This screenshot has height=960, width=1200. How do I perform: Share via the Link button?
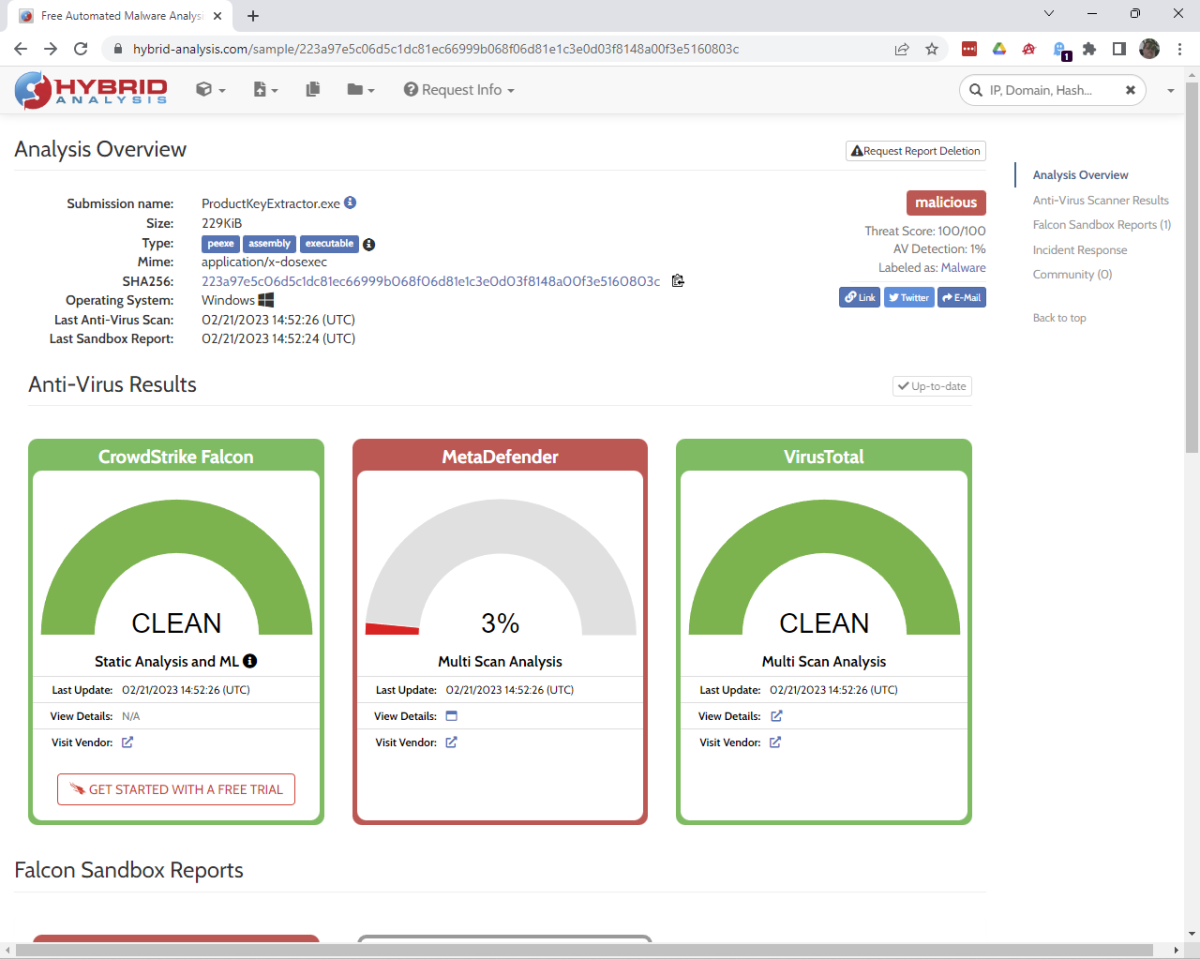(x=860, y=297)
